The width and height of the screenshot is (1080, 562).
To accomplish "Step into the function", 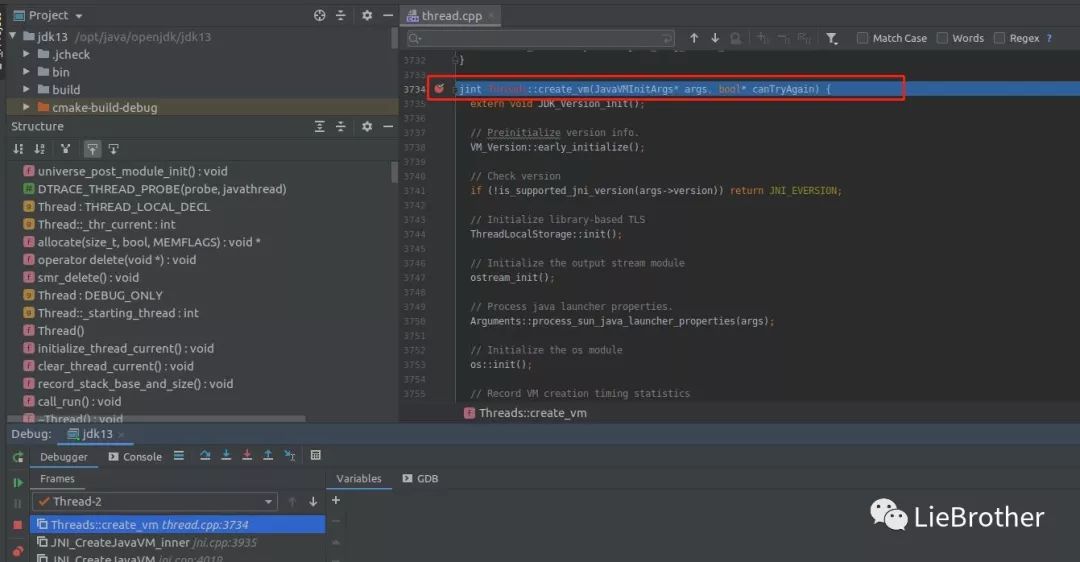I will 226,456.
